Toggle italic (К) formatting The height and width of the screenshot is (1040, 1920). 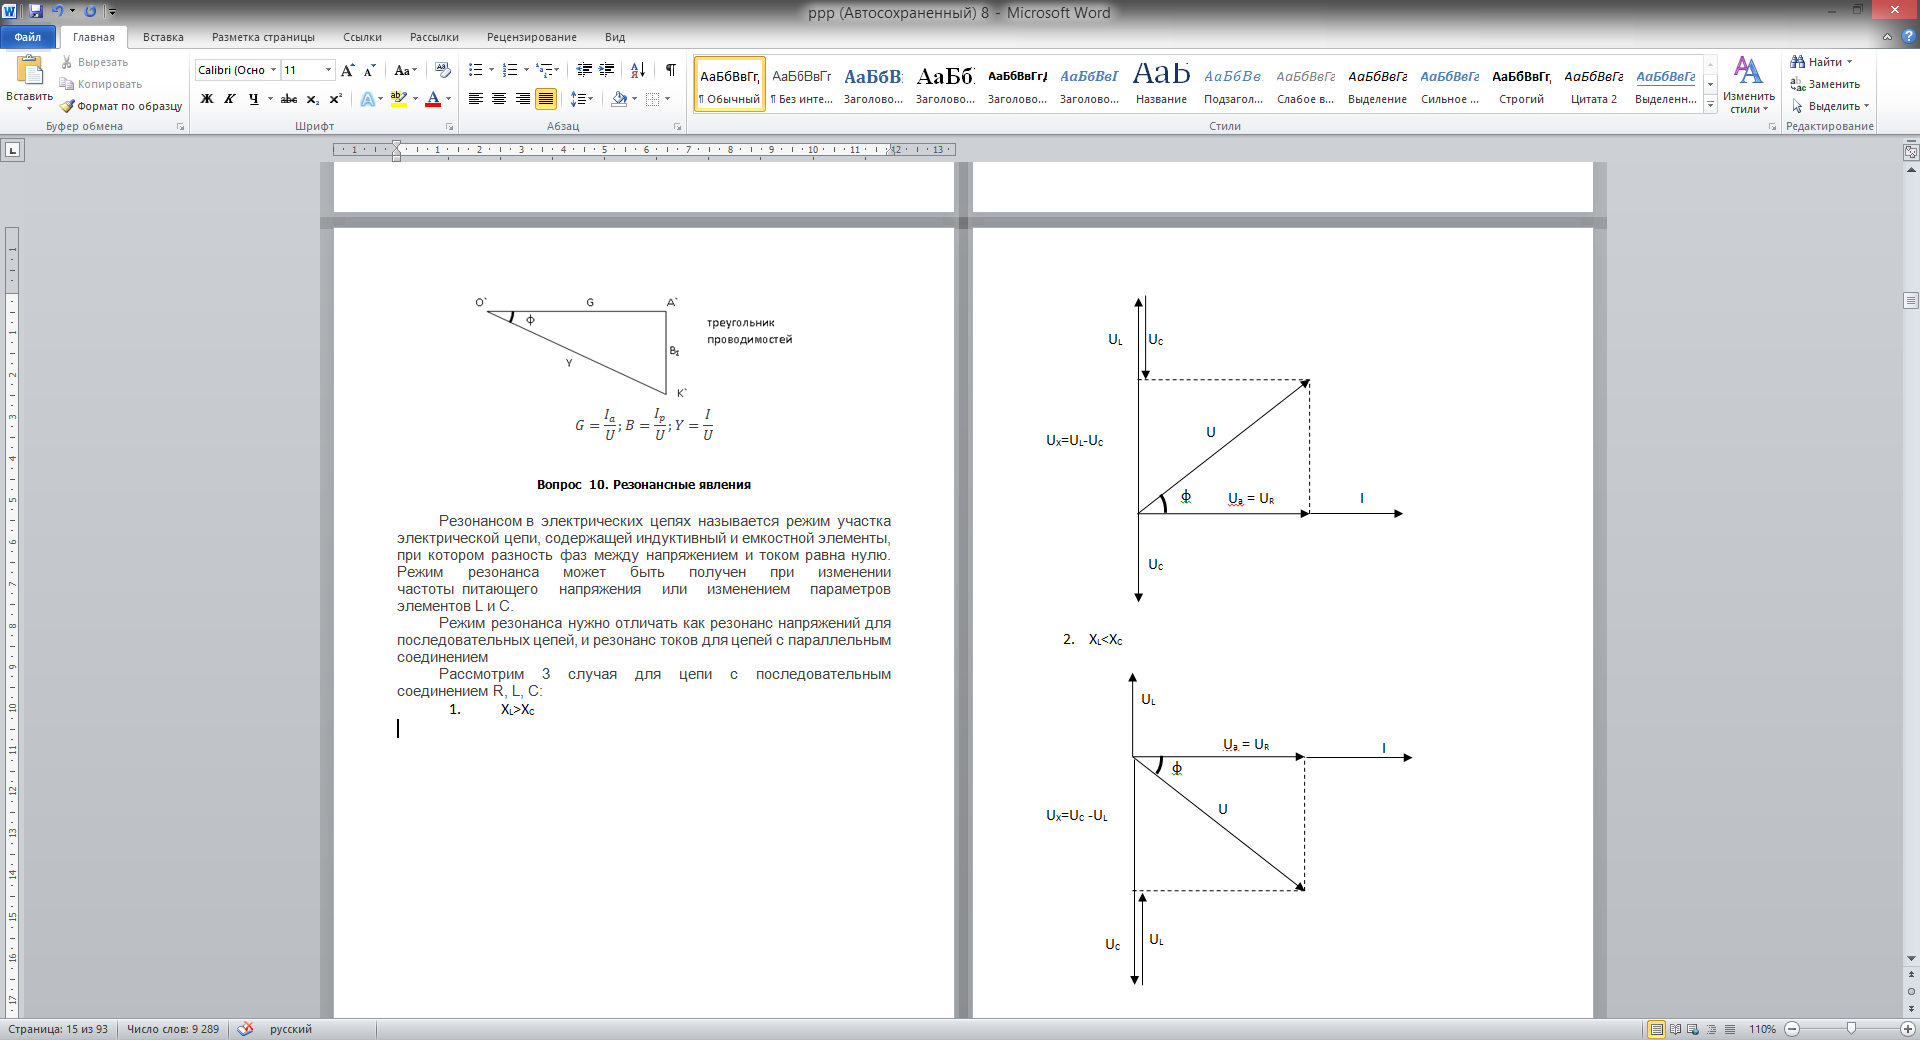[x=230, y=99]
